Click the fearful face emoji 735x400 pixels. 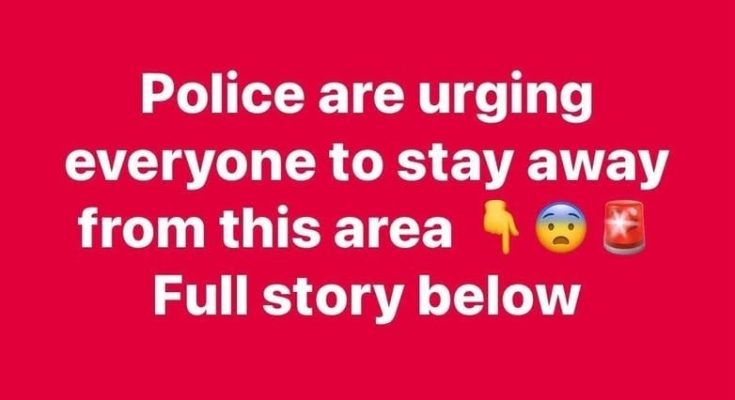562,229
